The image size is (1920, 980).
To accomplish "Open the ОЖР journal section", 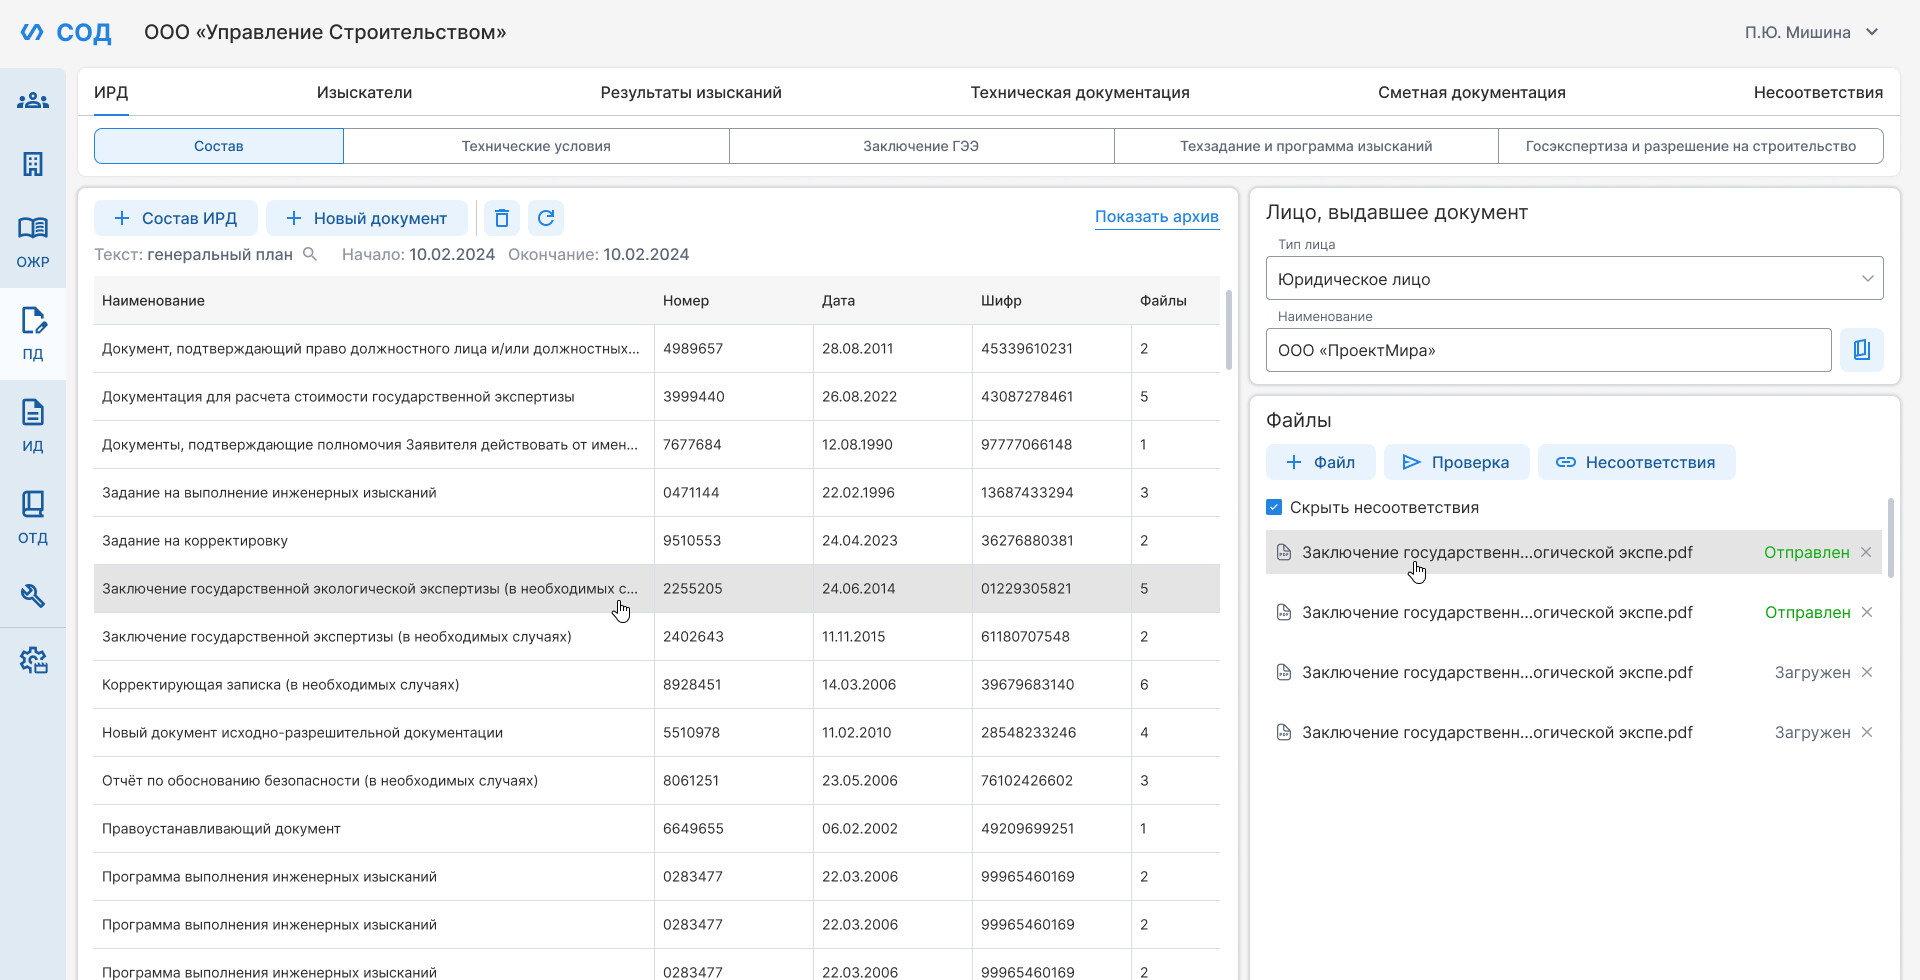I will [33, 242].
